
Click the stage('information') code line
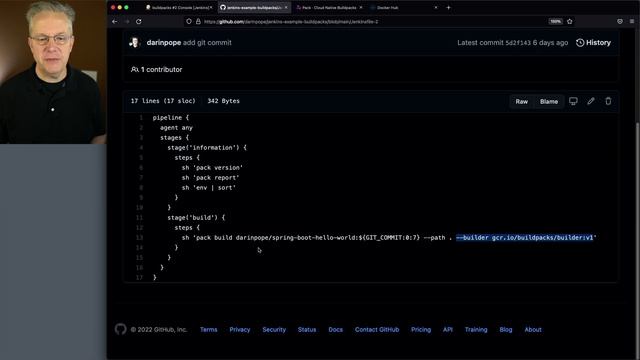coord(207,148)
